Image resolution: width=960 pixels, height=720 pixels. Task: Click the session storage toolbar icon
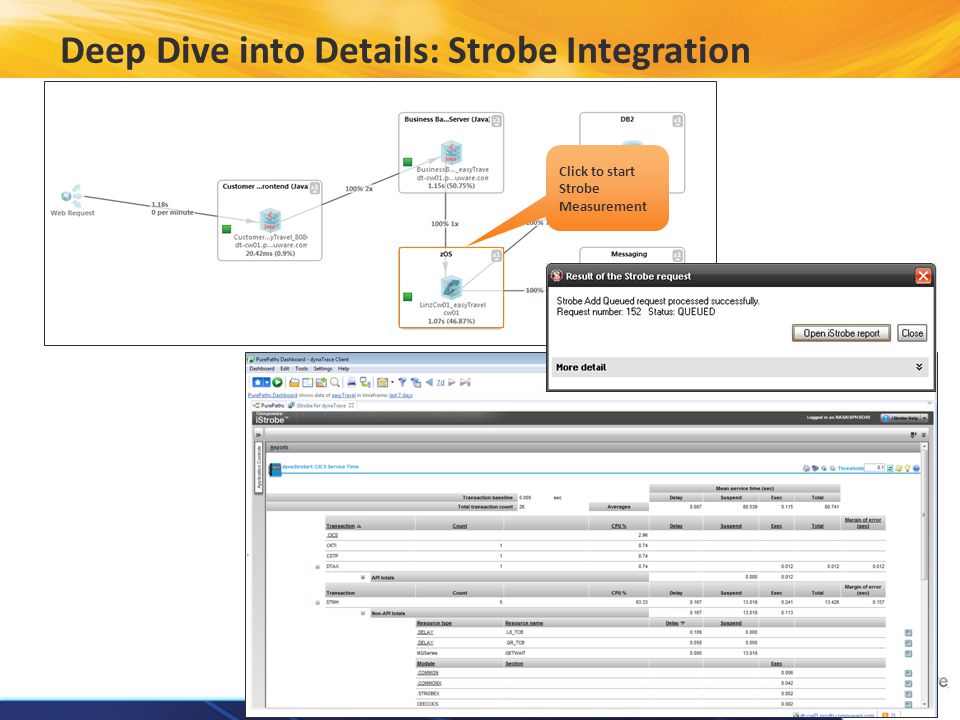point(383,383)
